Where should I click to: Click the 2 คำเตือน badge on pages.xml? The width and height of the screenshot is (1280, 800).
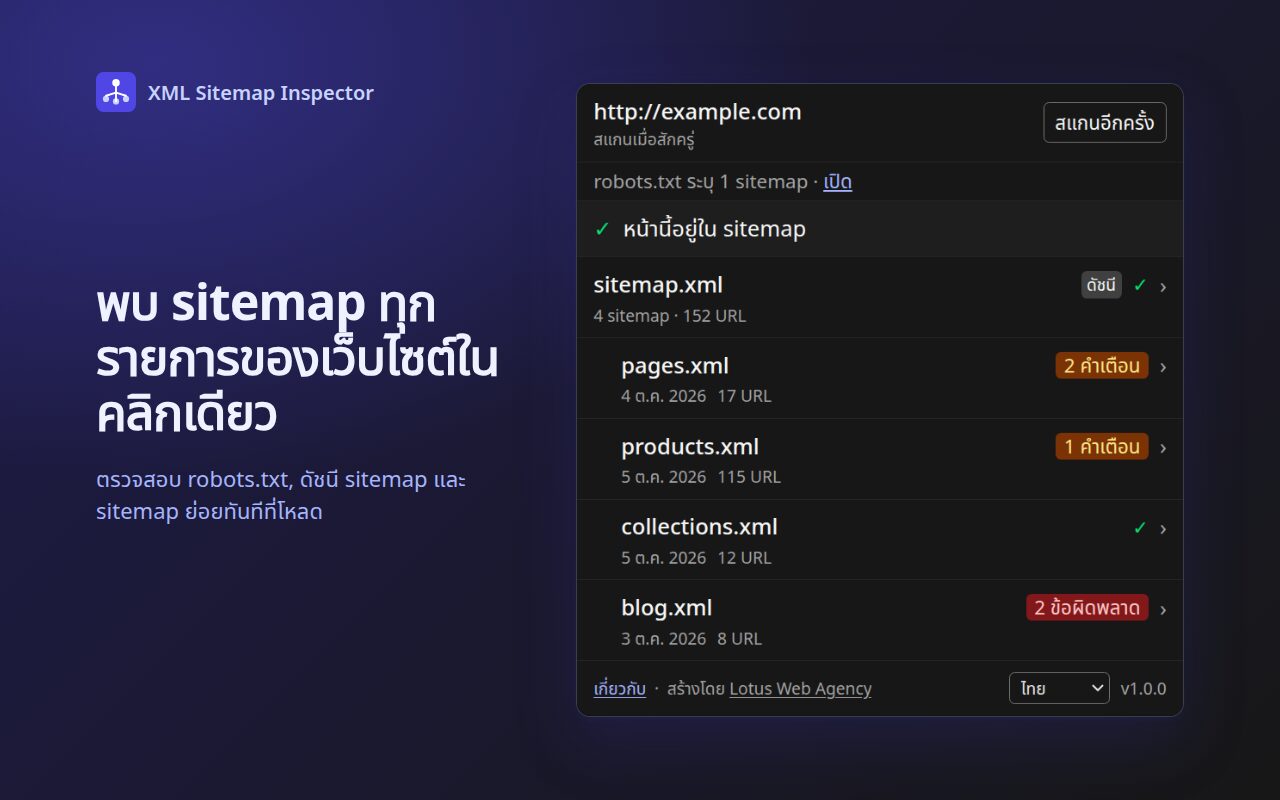click(x=1102, y=365)
